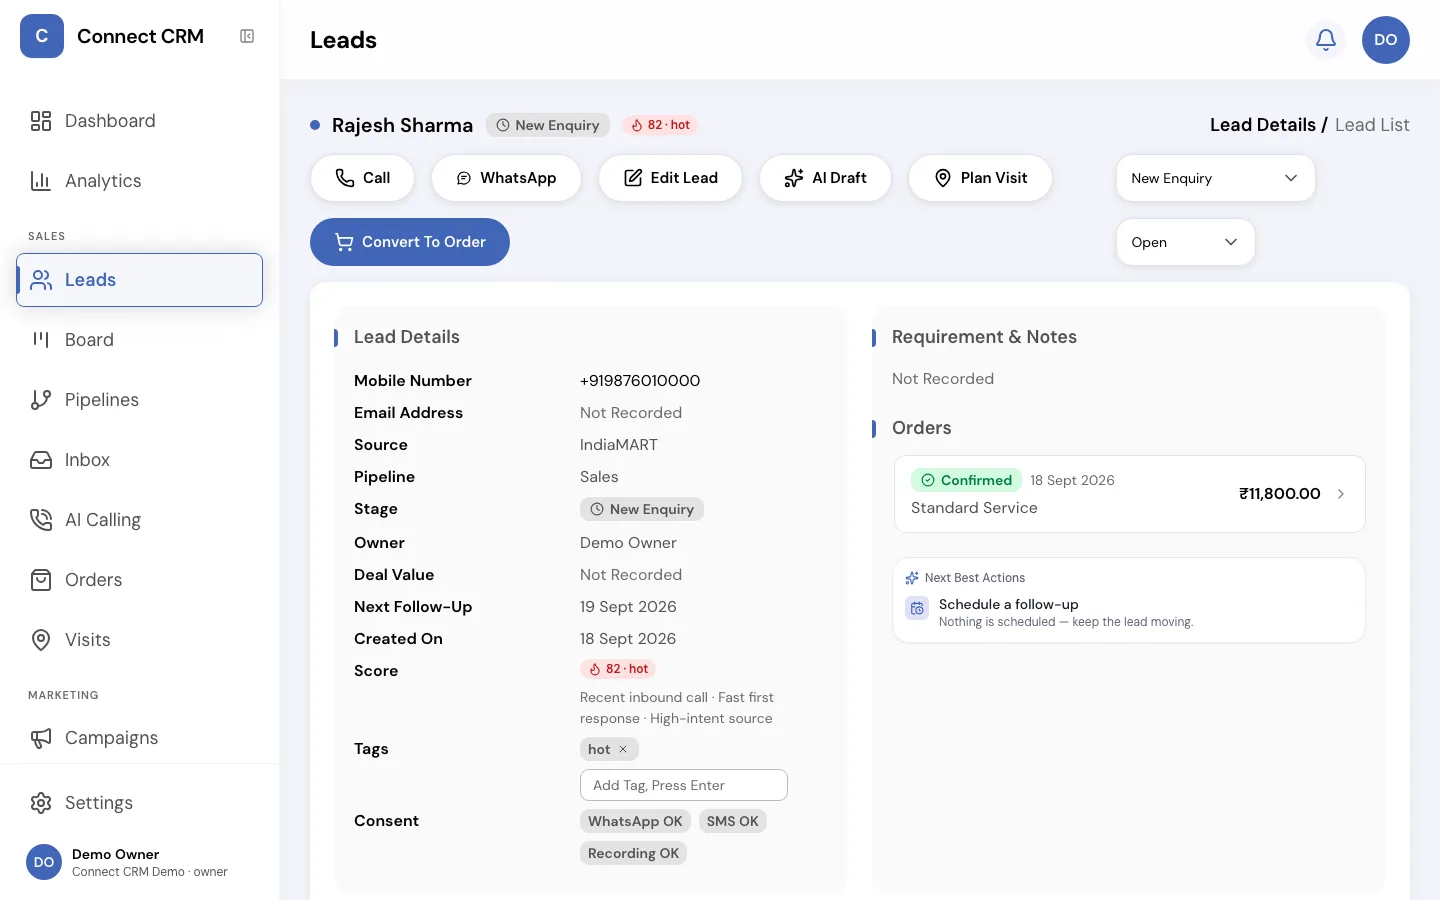Image resolution: width=1440 pixels, height=900 pixels.
Task: Click the IndiaMART source value
Action: [619, 445]
